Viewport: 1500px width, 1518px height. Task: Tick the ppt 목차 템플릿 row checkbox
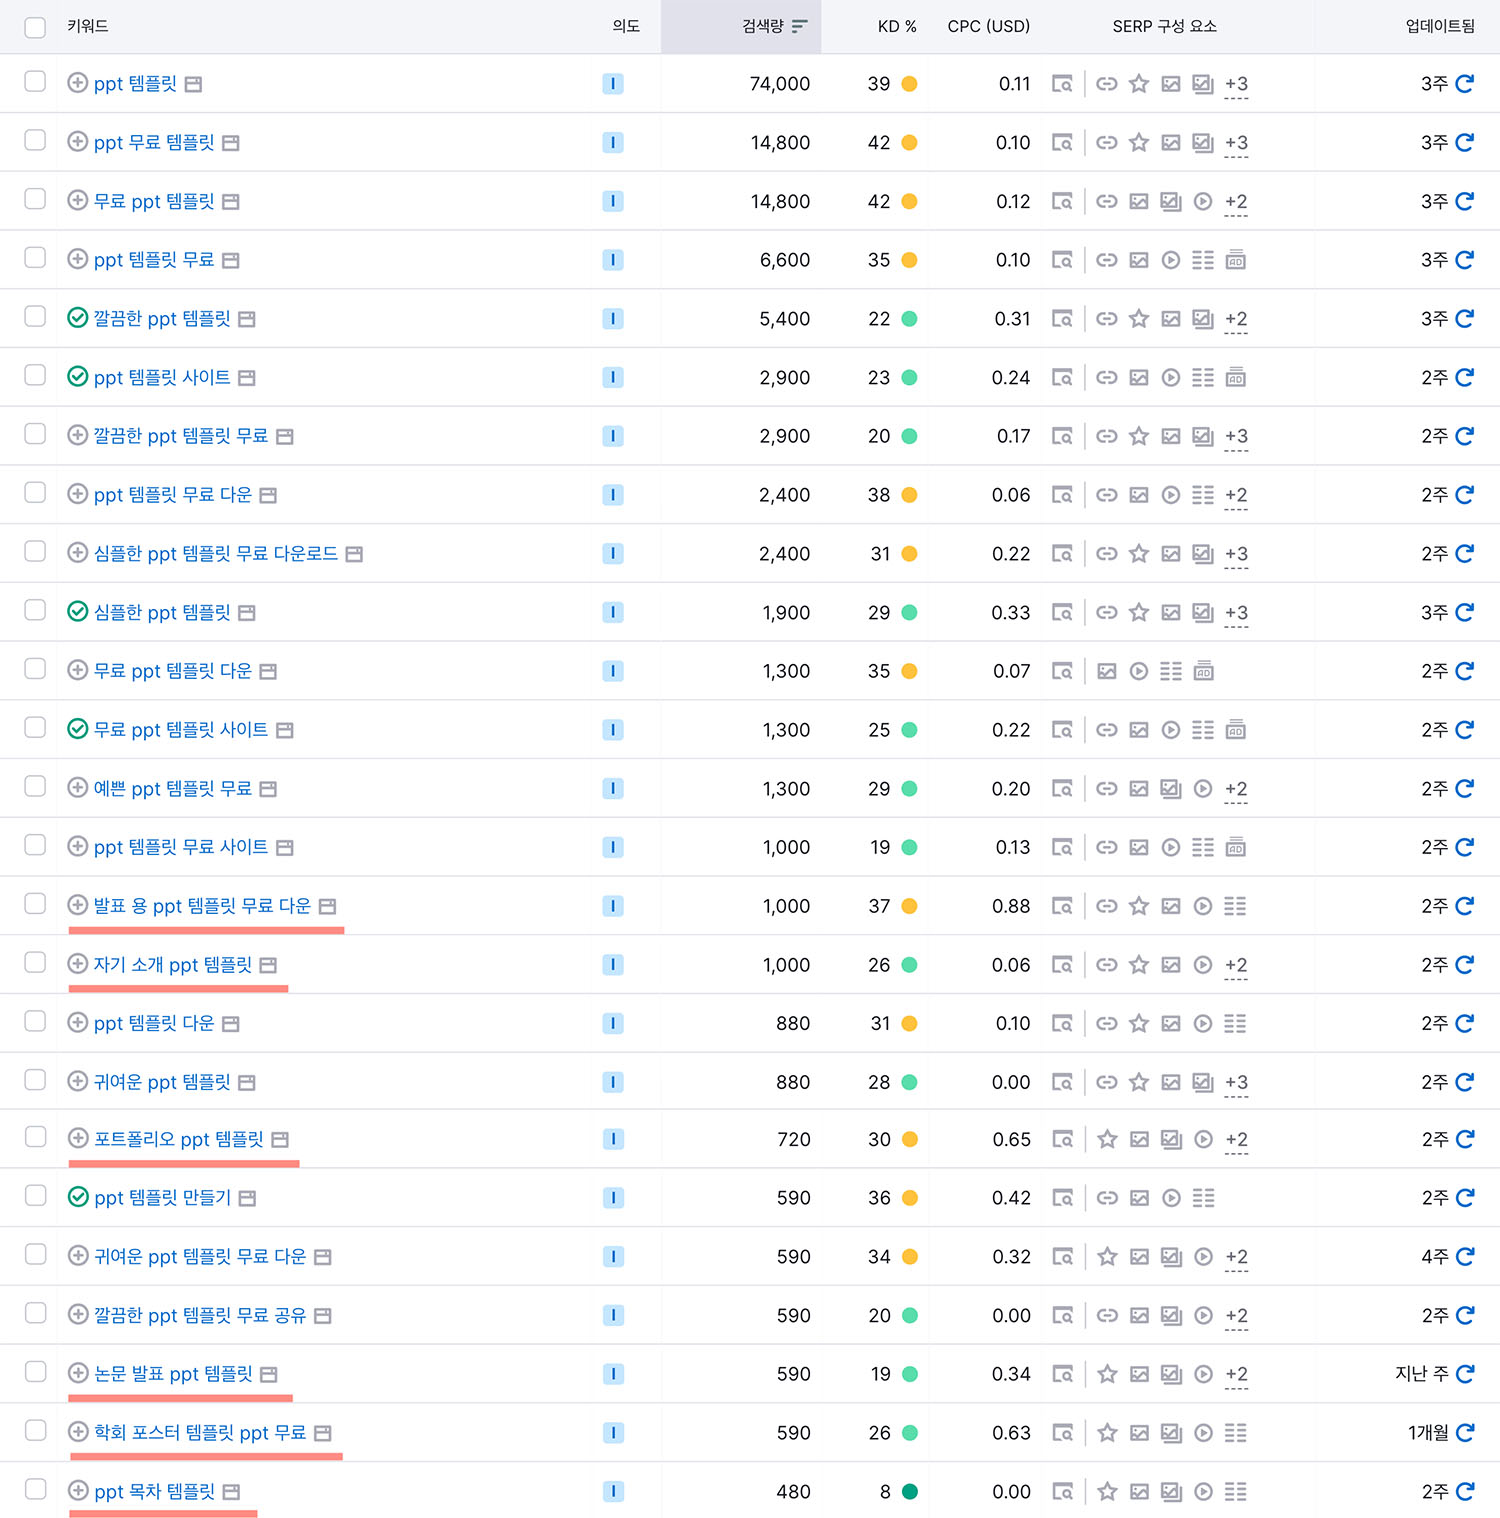pos(35,1489)
